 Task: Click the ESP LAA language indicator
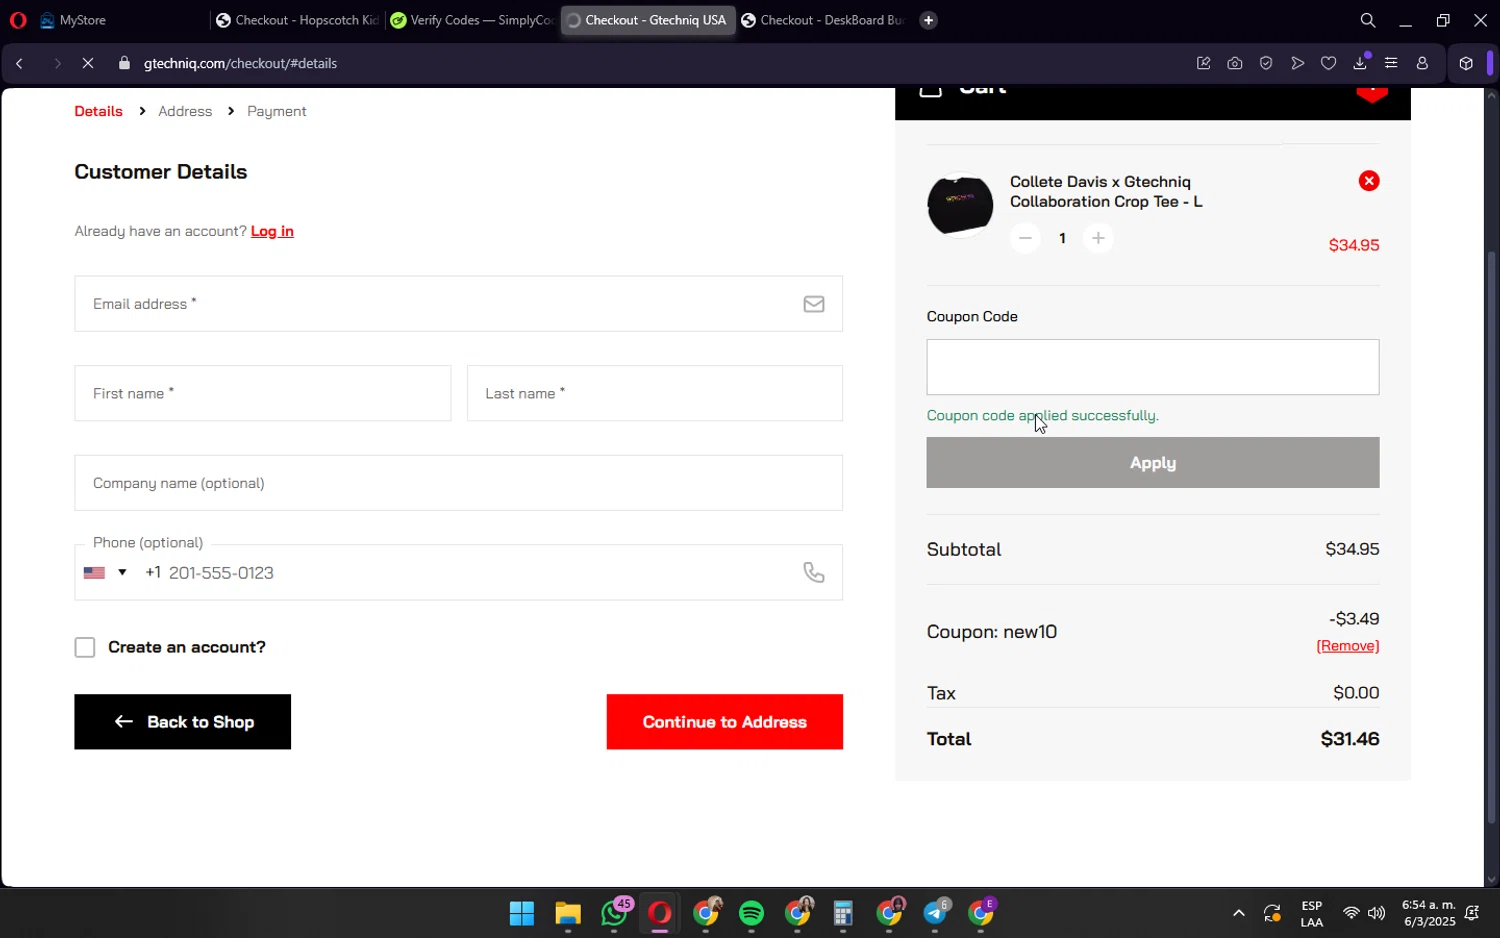click(x=1312, y=913)
